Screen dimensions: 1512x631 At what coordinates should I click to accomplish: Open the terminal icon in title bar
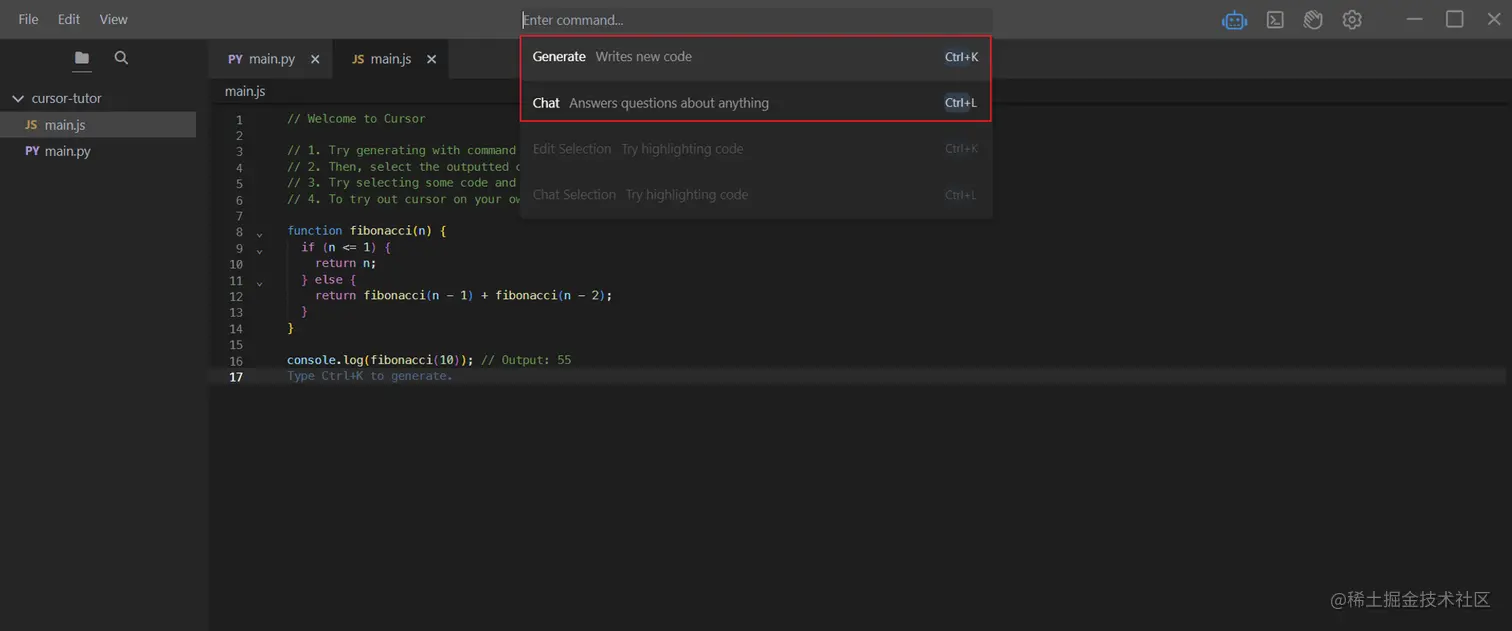1275,20
